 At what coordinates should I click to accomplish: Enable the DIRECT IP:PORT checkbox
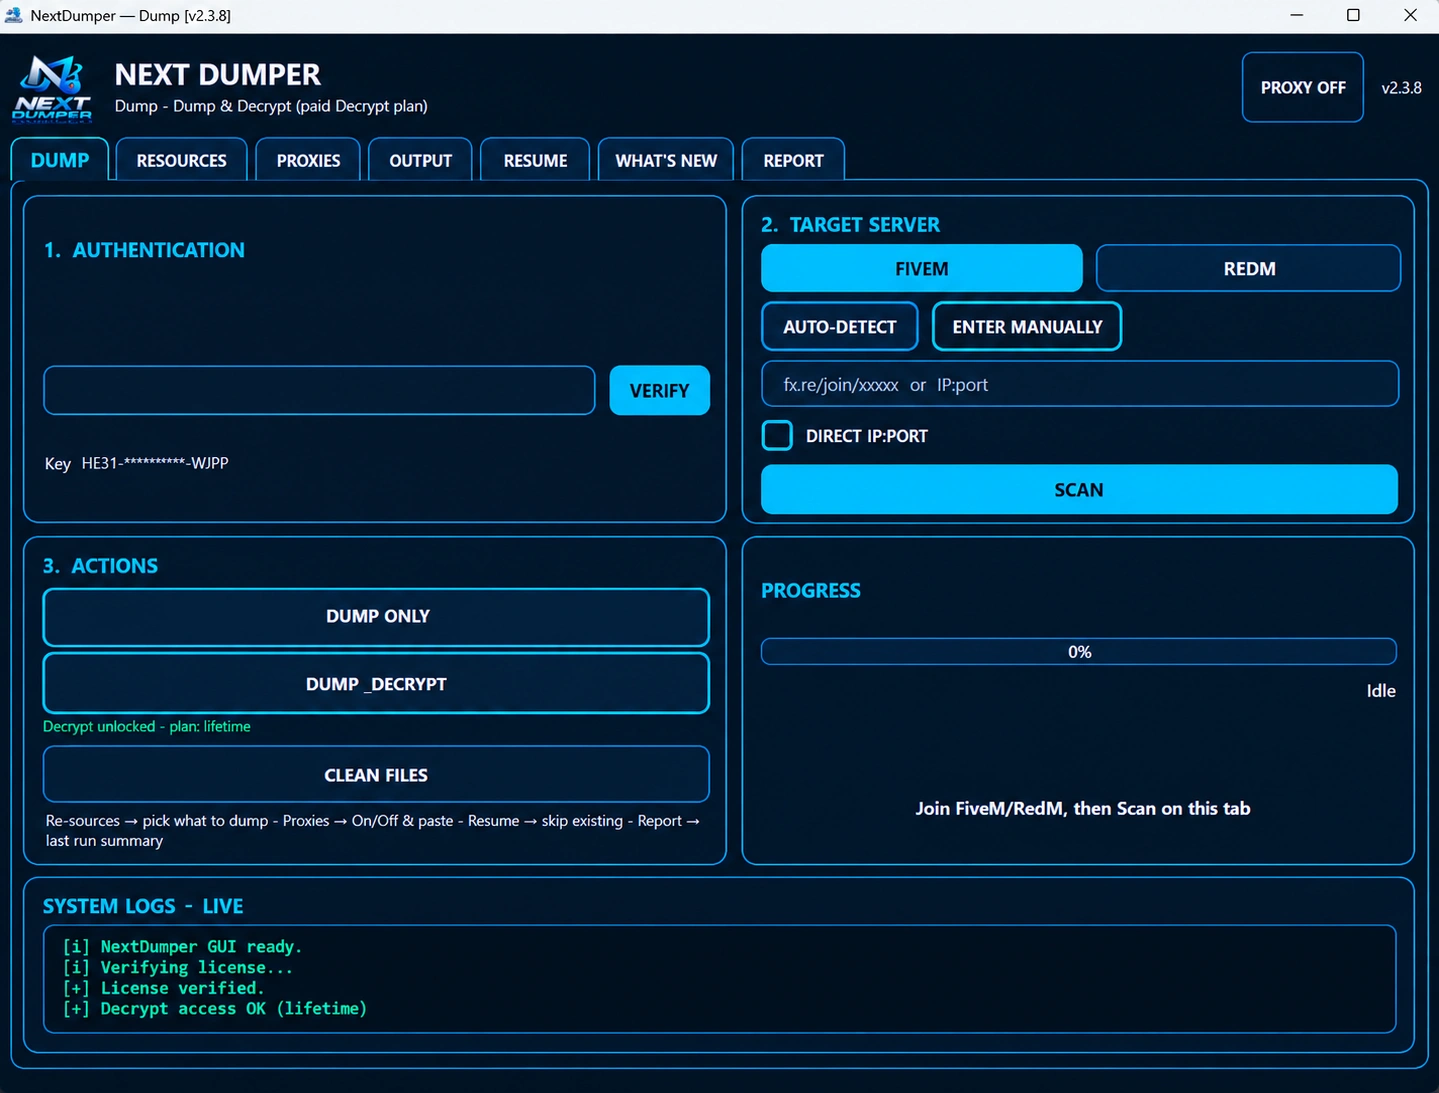[777, 435]
